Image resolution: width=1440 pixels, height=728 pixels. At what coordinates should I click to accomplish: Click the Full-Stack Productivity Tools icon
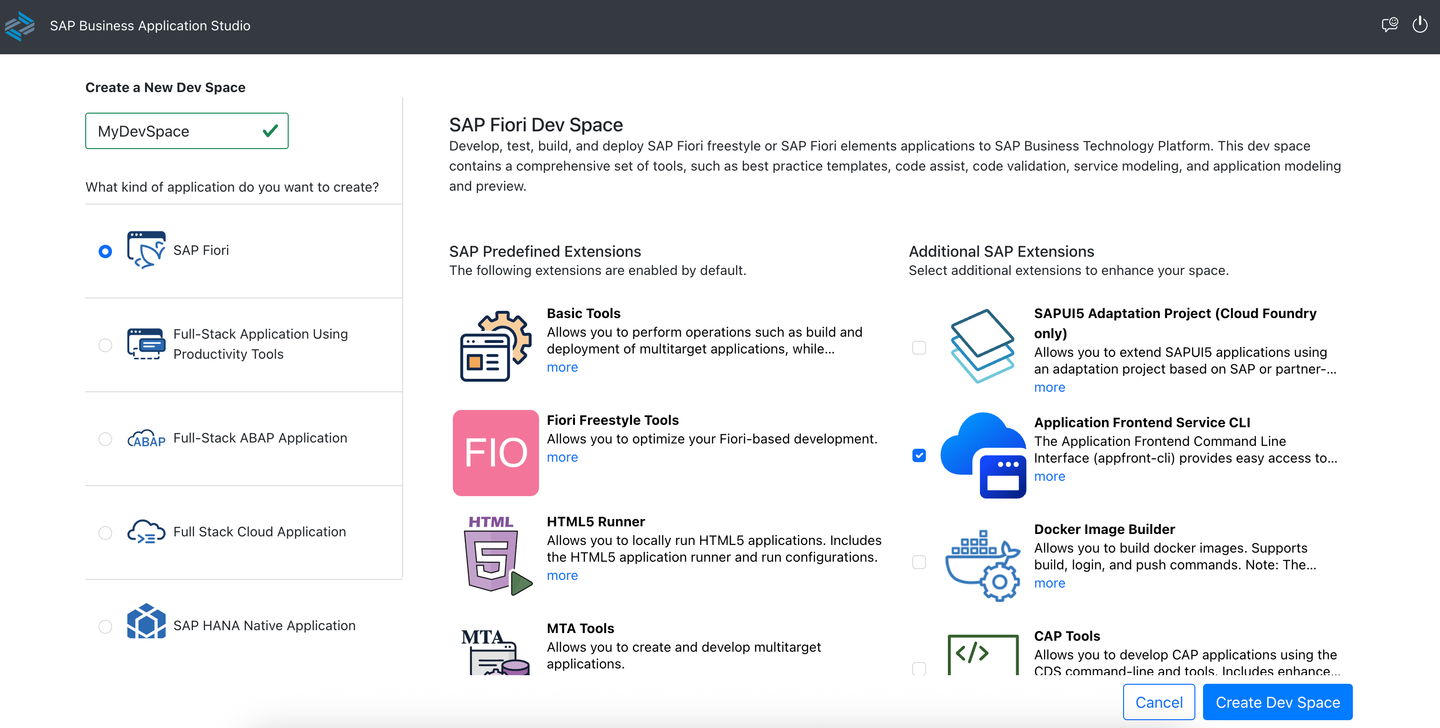point(146,344)
